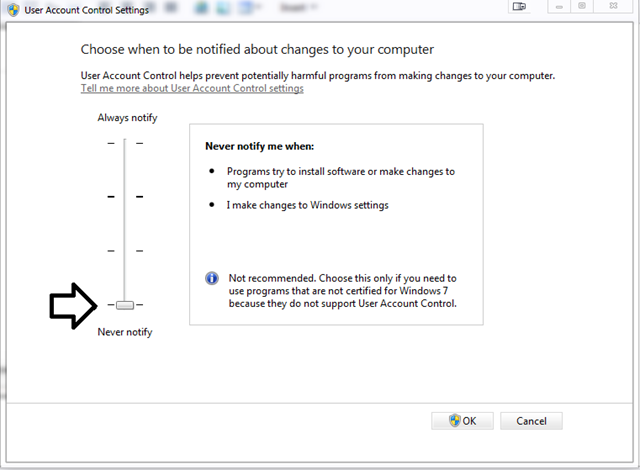Click the Cancel button
Screen dimensions: 640x470
pyautogui.click(x=531, y=421)
